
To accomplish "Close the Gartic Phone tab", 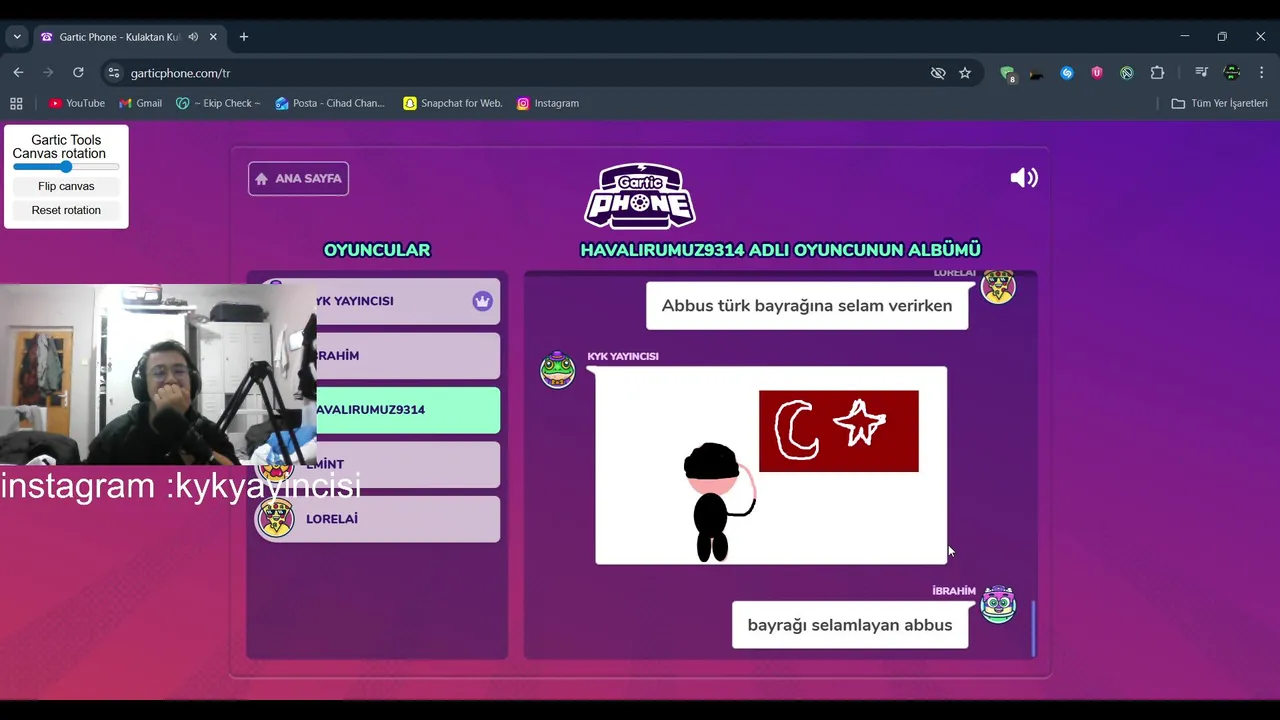I will [x=213, y=37].
